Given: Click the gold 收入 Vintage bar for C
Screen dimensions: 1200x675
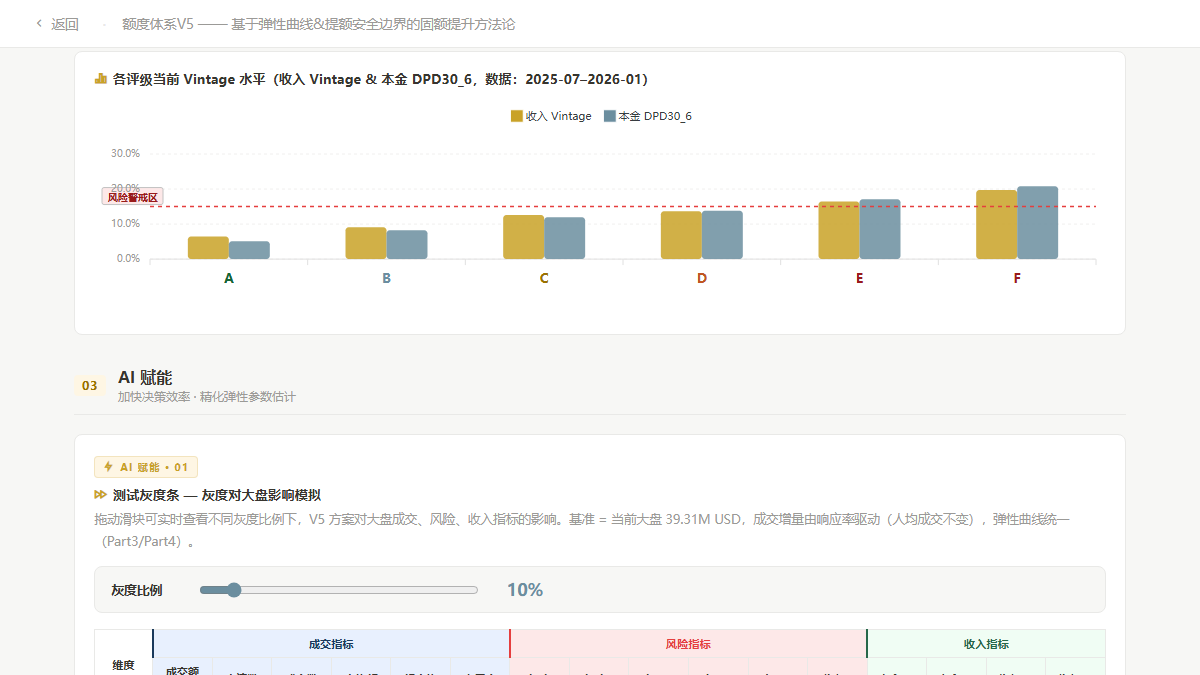Looking at the screenshot, I should click(x=524, y=237).
